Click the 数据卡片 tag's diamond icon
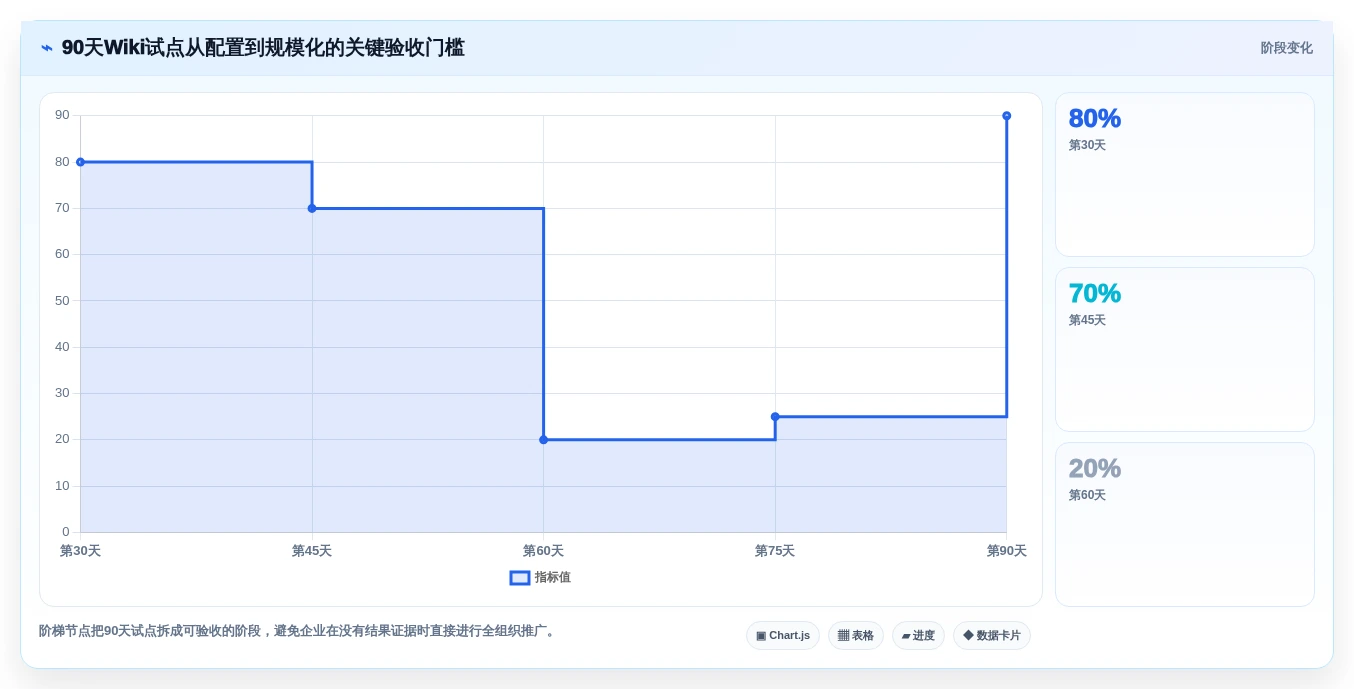1354x689 pixels. 968,635
